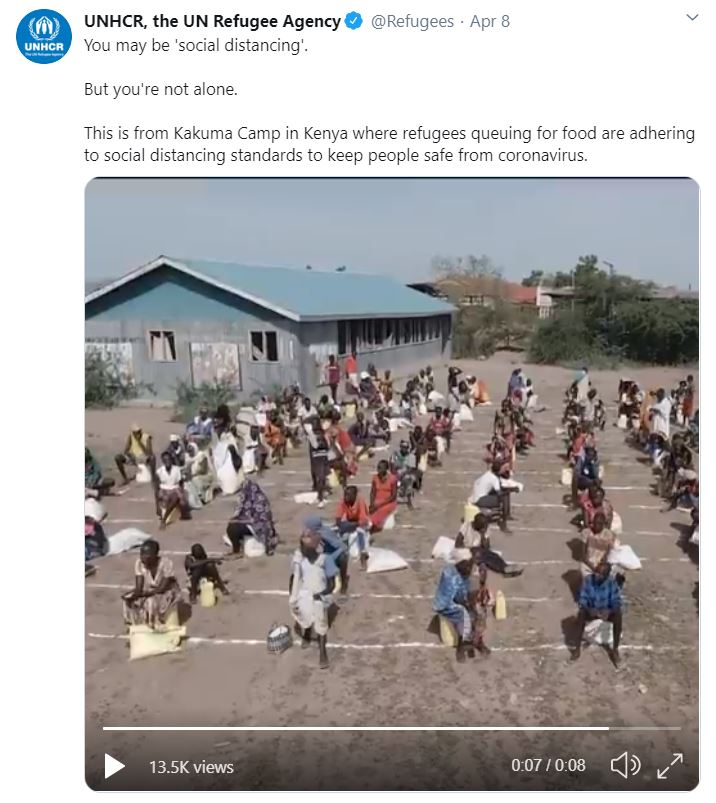
Task: Click the unplayed end of the progress bar
Action: [x=645, y=728]
